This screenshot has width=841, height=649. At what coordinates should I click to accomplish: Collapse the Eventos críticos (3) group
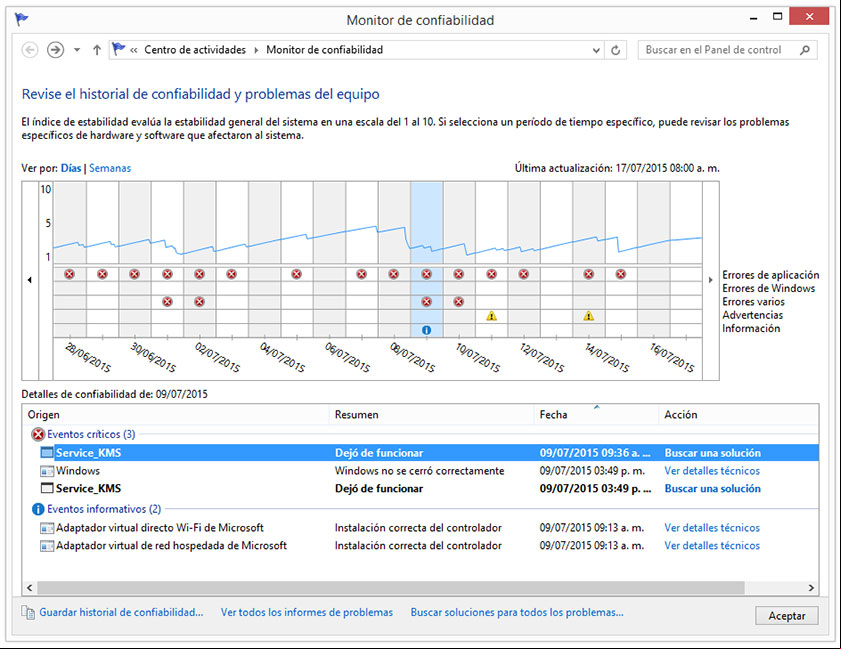[x=91, y=434]
